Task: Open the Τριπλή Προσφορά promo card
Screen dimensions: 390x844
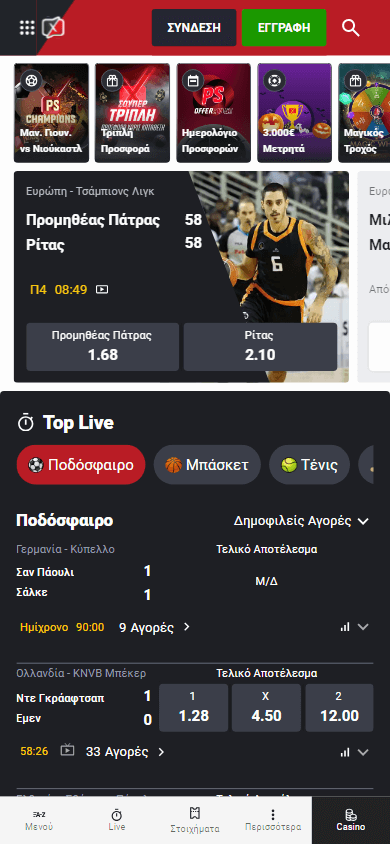Action: pyautogui.click(x=132, y=113)
